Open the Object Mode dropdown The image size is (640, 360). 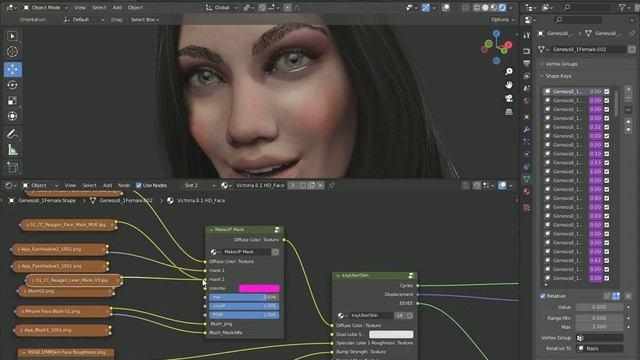click(45, 7)
